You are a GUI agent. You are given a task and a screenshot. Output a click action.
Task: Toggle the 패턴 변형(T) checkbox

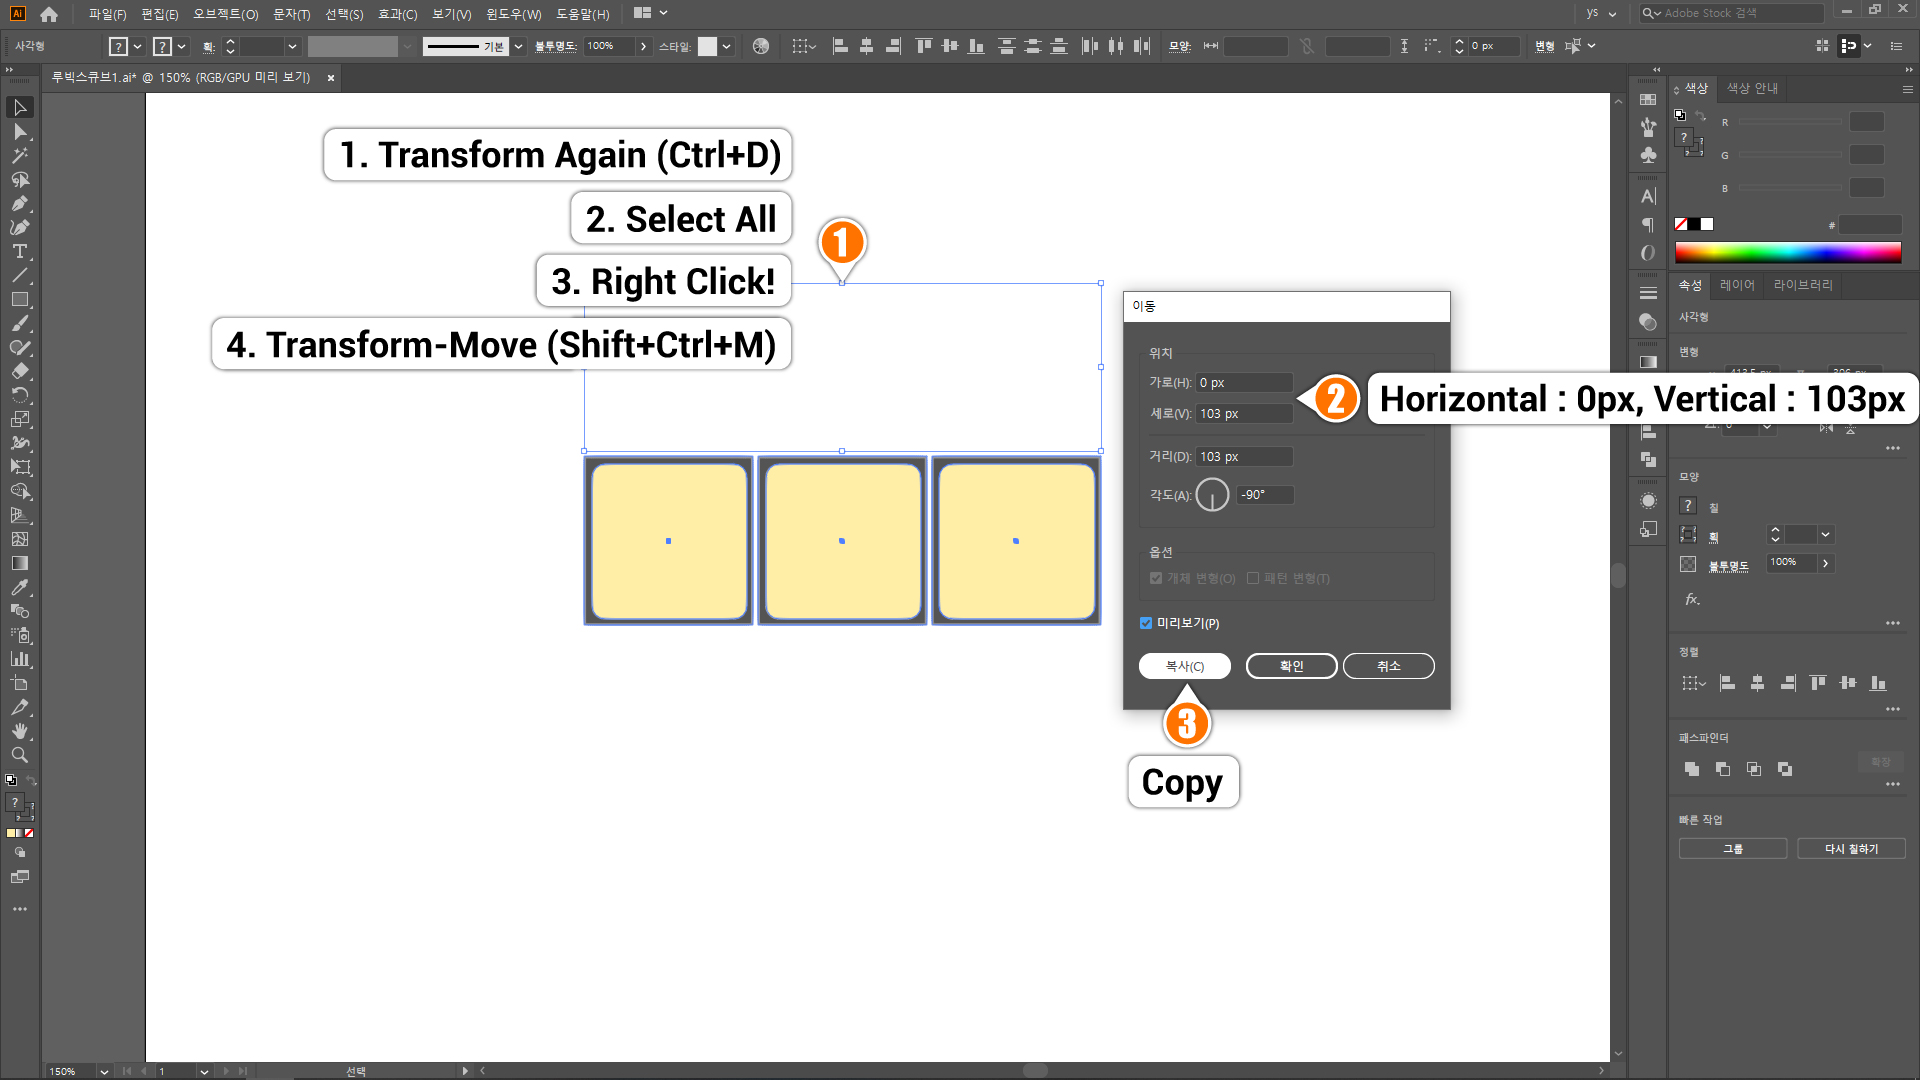(x=1253, y=578)
